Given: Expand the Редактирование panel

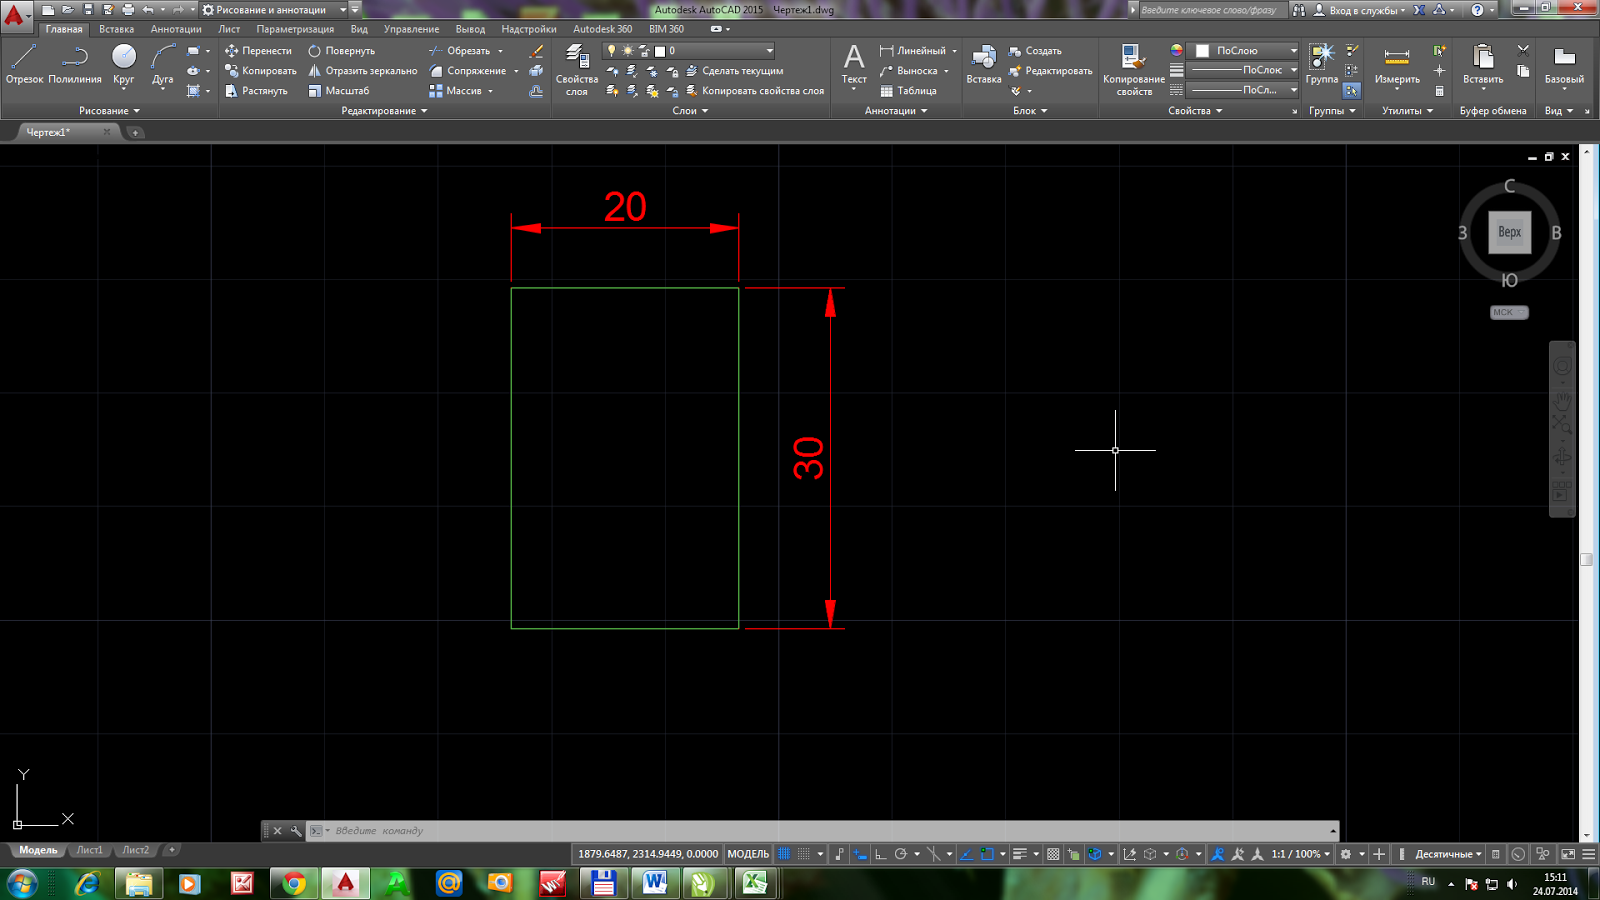Looking at the screenshot, I should click(x=384, y=111).
